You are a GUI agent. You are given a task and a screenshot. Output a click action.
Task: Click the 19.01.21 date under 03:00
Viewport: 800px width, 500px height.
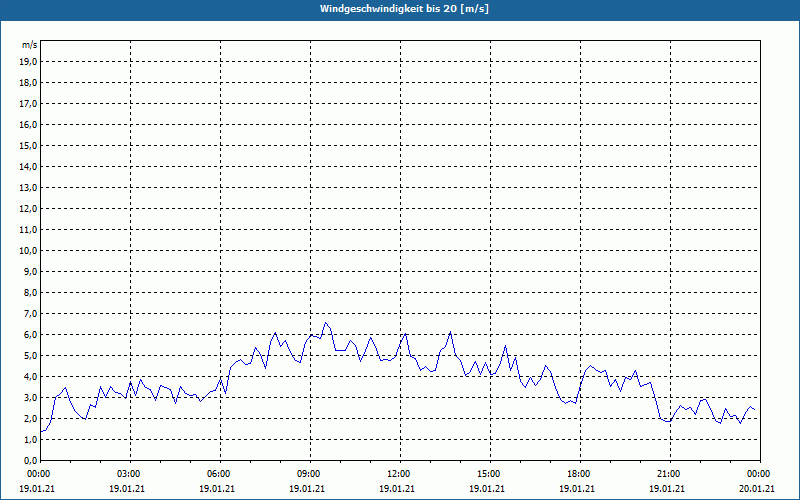127,488
